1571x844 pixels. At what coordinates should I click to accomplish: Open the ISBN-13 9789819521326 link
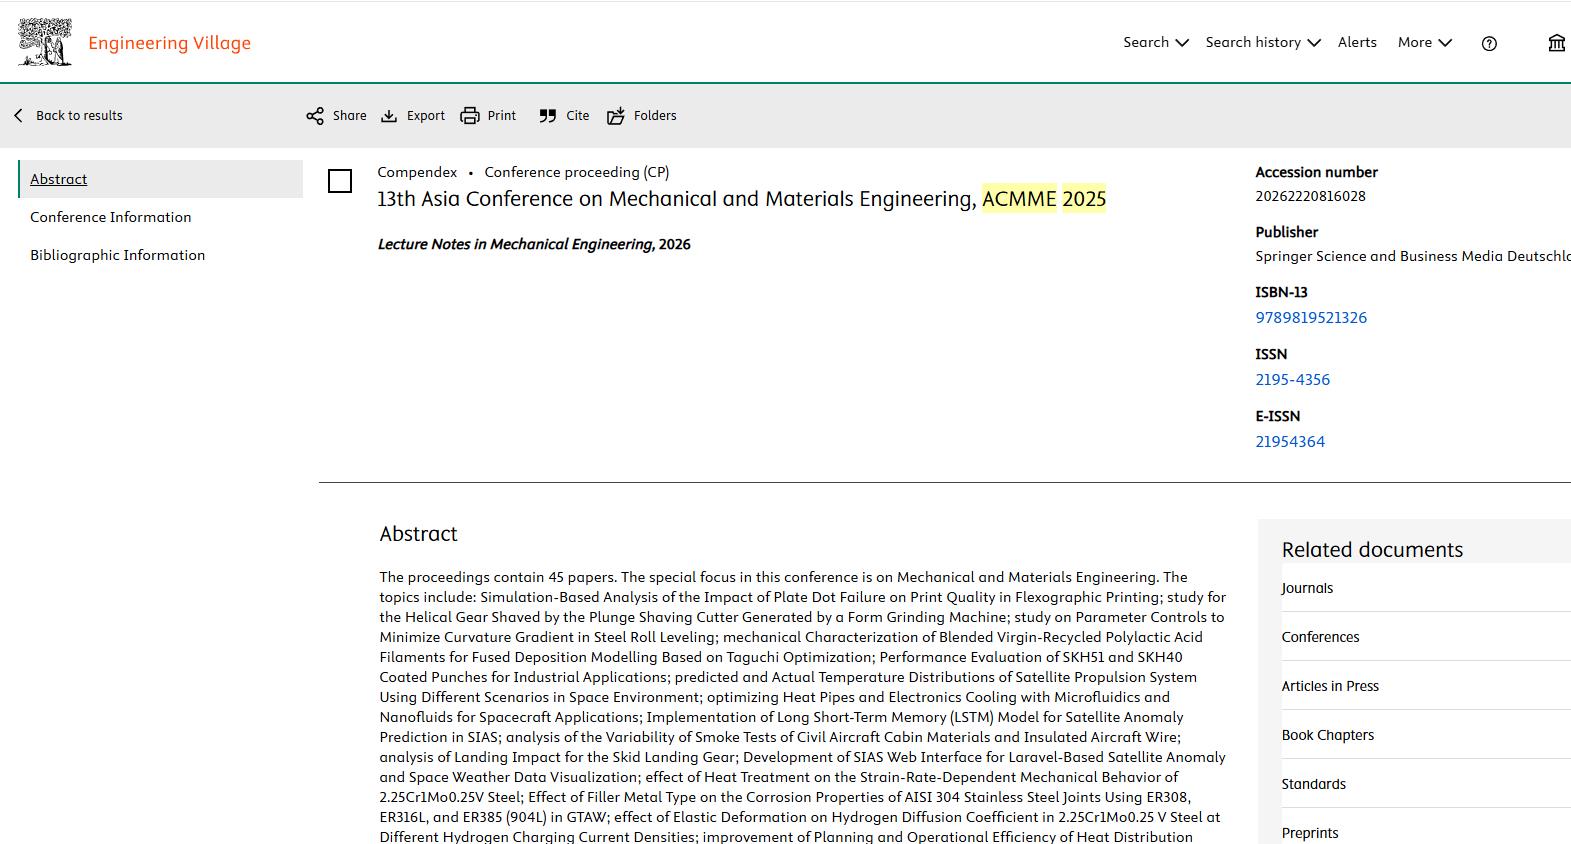click(x=1311, y=318)
